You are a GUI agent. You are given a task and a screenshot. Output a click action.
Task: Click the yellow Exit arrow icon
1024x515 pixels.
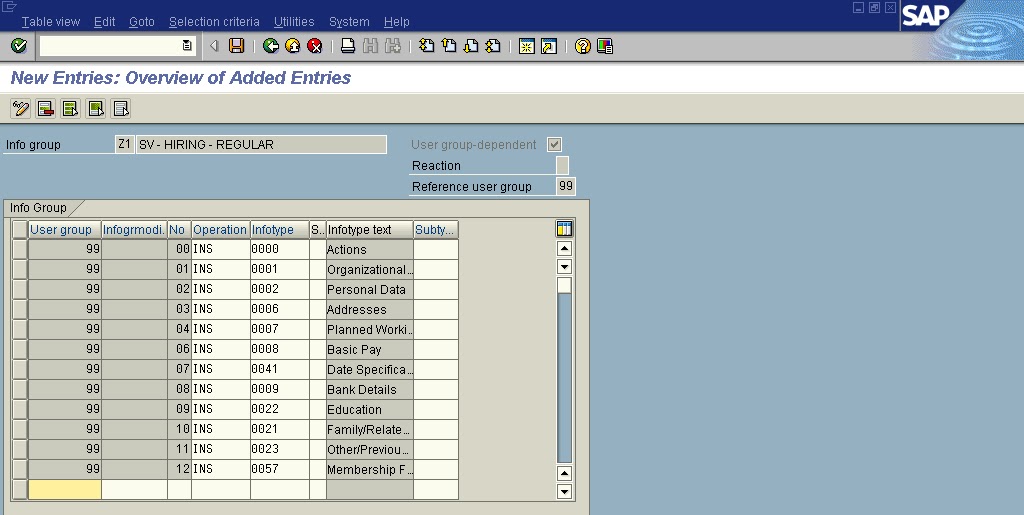coord(293,46)
